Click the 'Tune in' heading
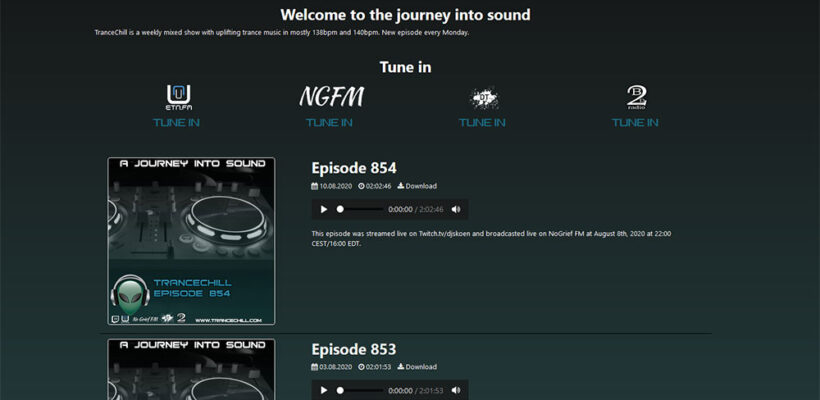The image size is (820, 400). 405,67
